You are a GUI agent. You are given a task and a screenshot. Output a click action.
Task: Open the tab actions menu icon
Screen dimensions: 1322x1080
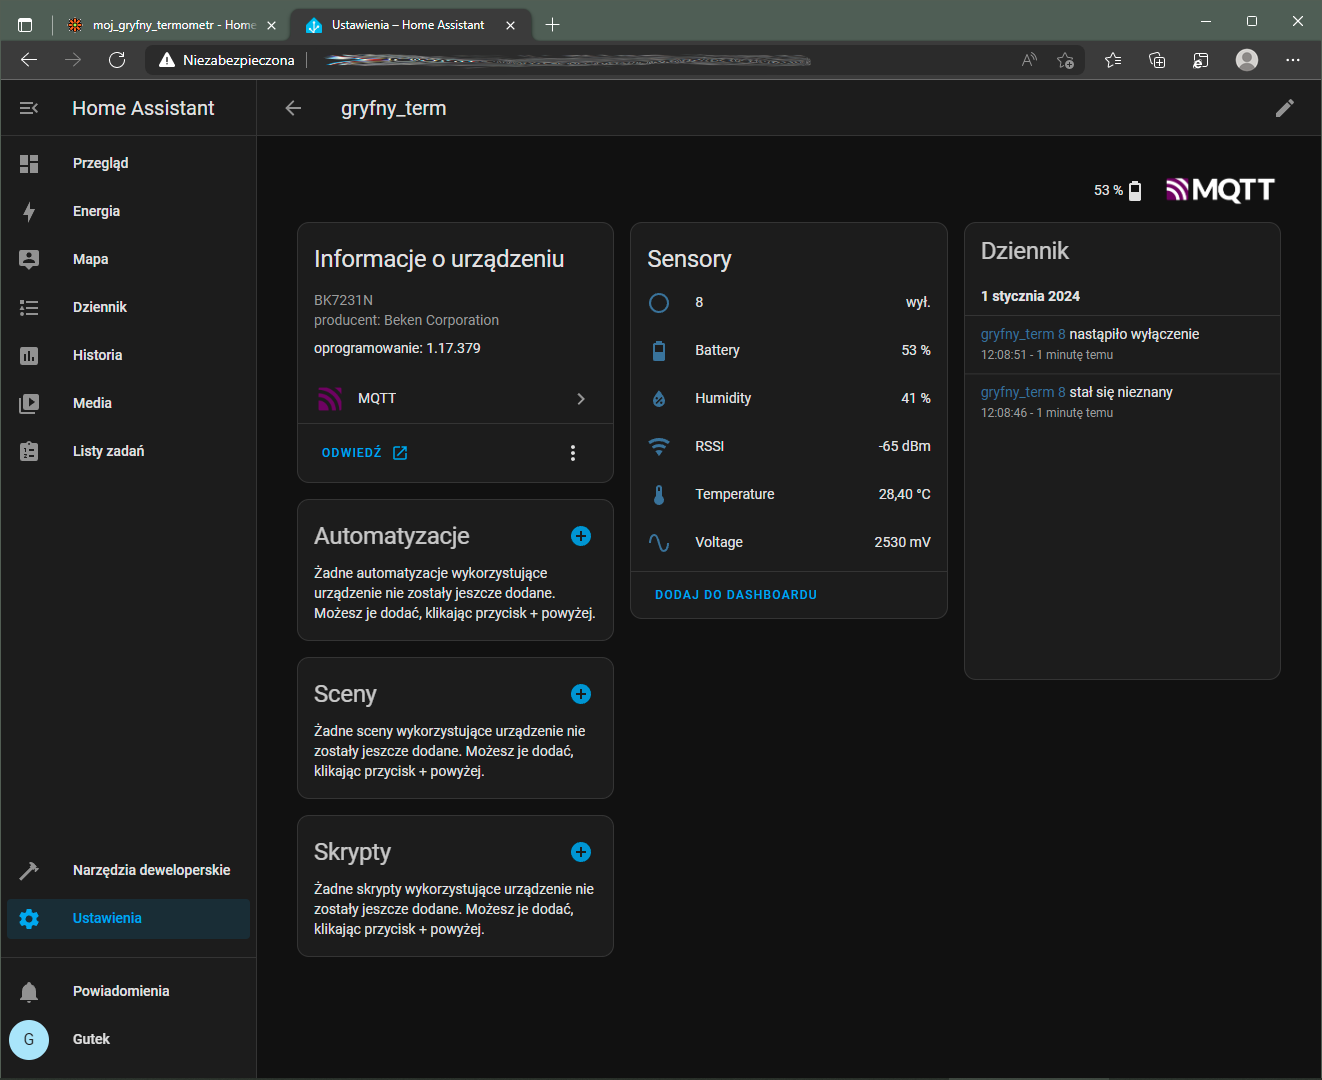coord(25,25)
